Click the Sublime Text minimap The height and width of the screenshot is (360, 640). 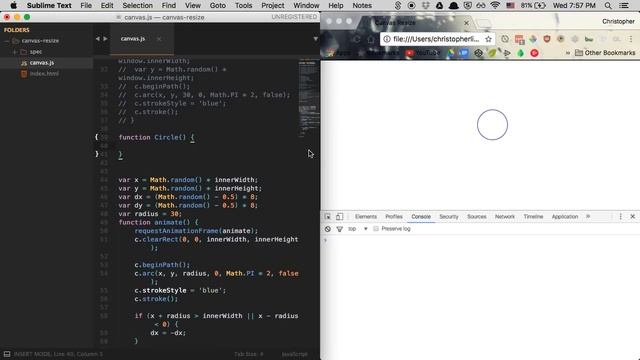309,98
